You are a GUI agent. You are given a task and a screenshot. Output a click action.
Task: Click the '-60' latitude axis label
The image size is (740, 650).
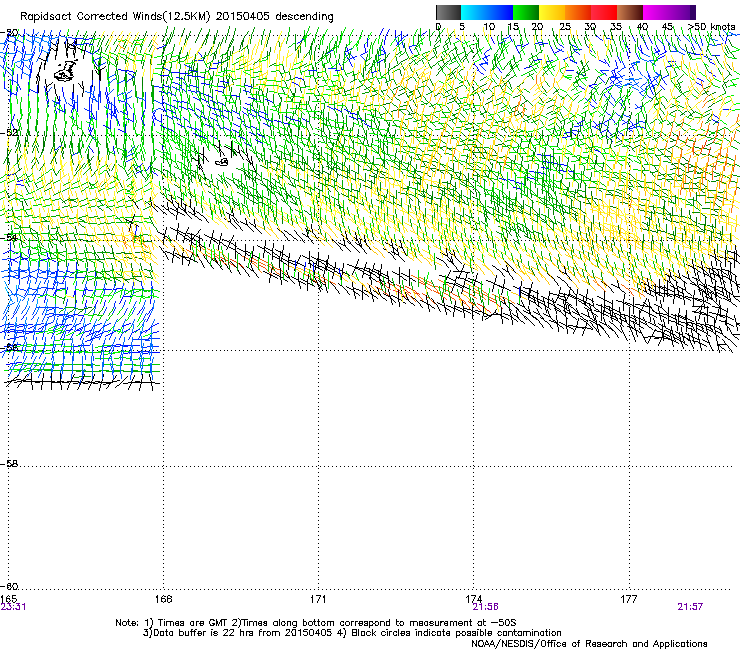(10, 587)
